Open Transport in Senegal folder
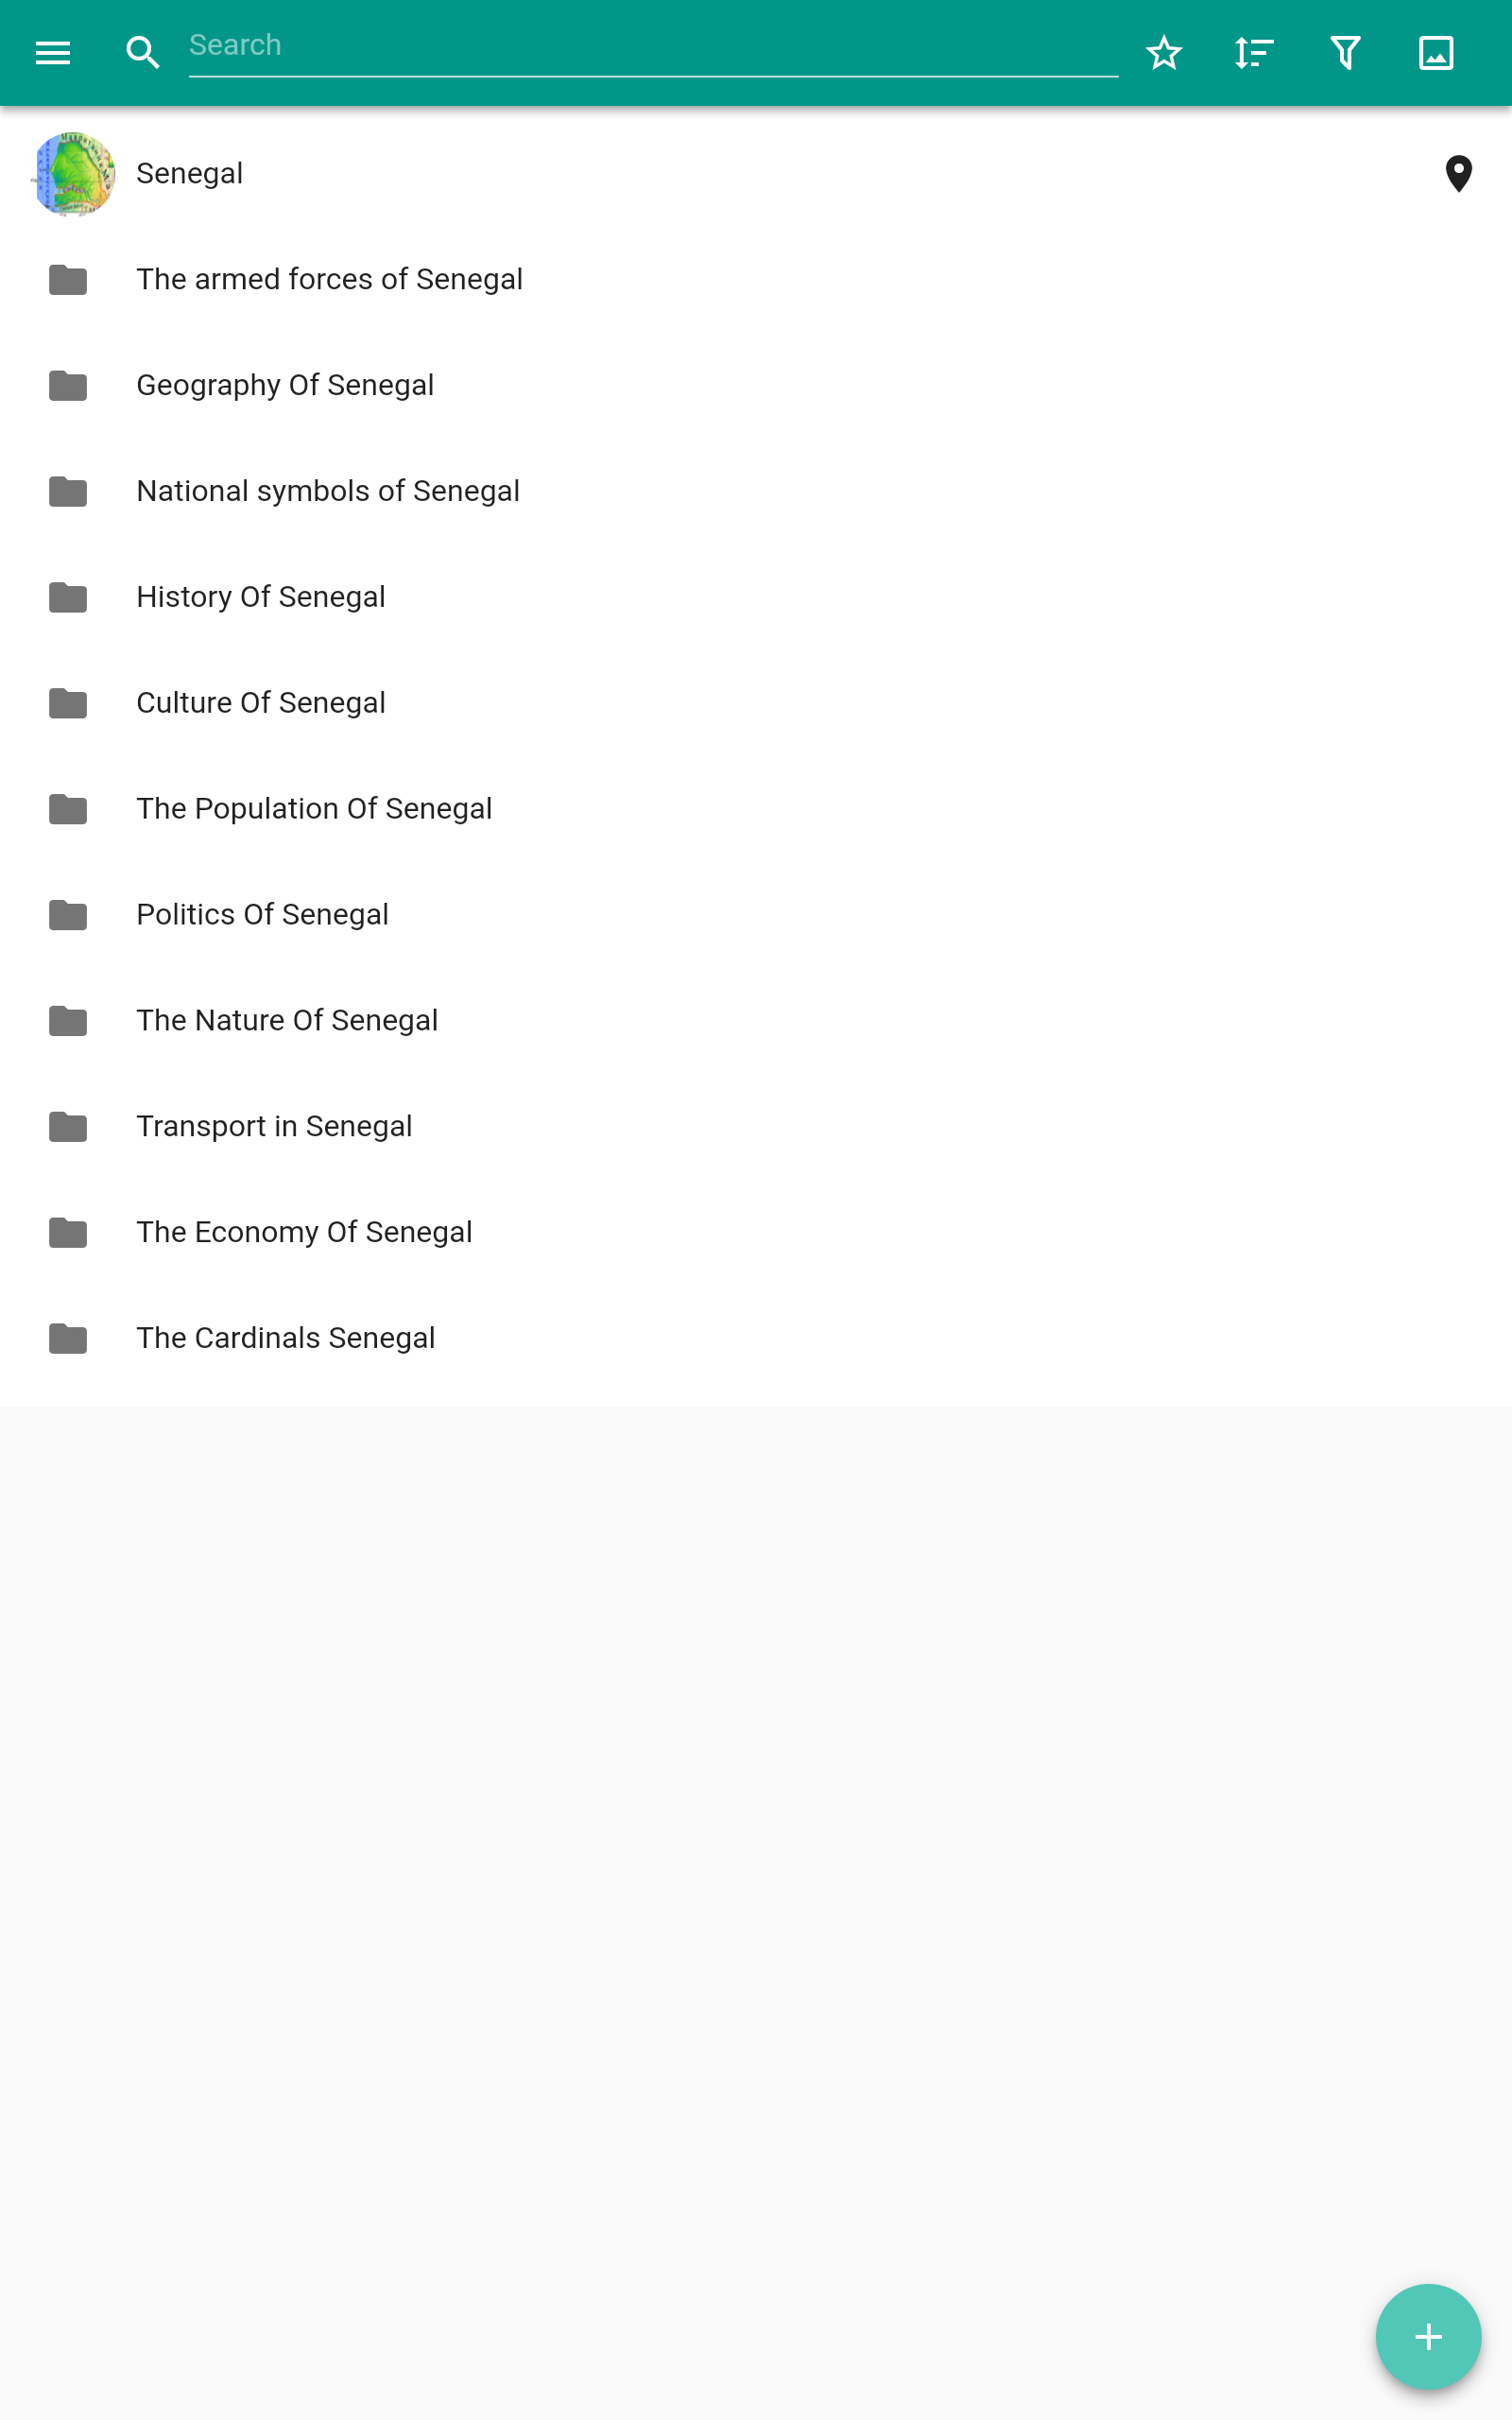 (x=274, y=1127)
